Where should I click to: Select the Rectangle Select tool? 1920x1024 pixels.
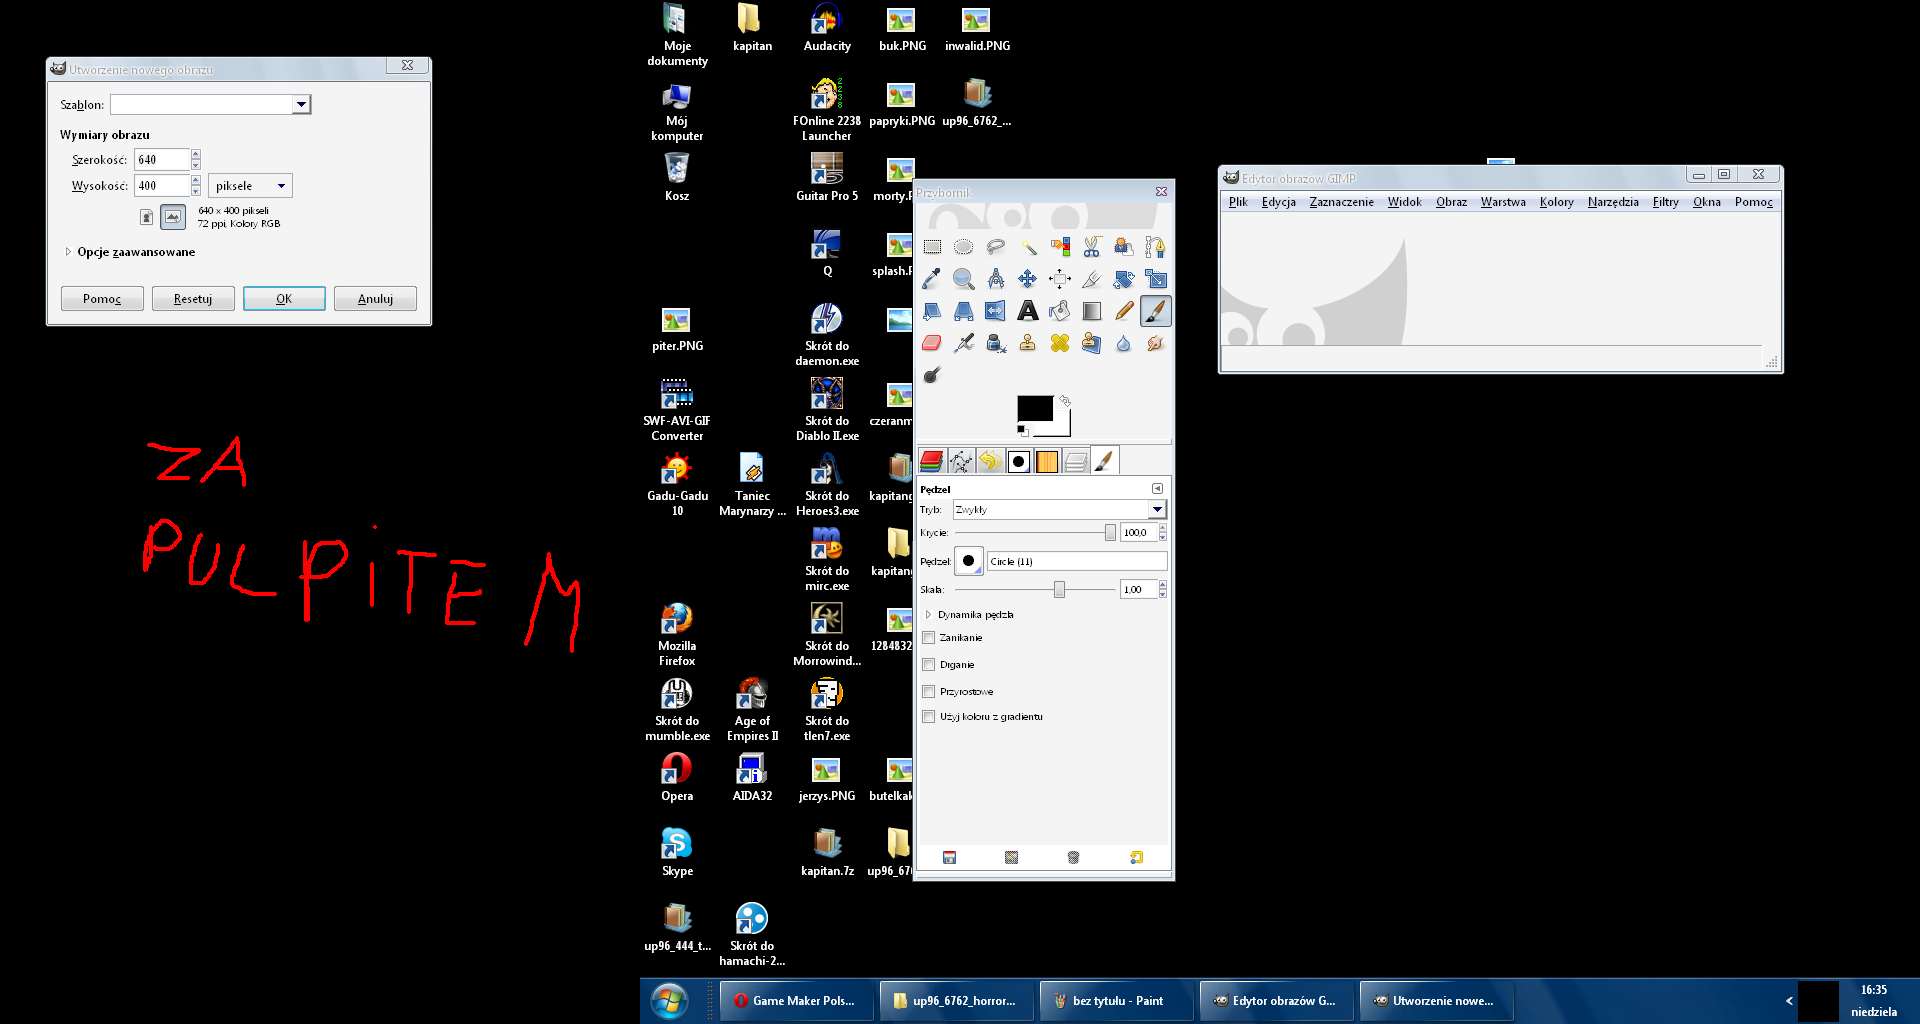pyautogui.click(x=932, y=247)
